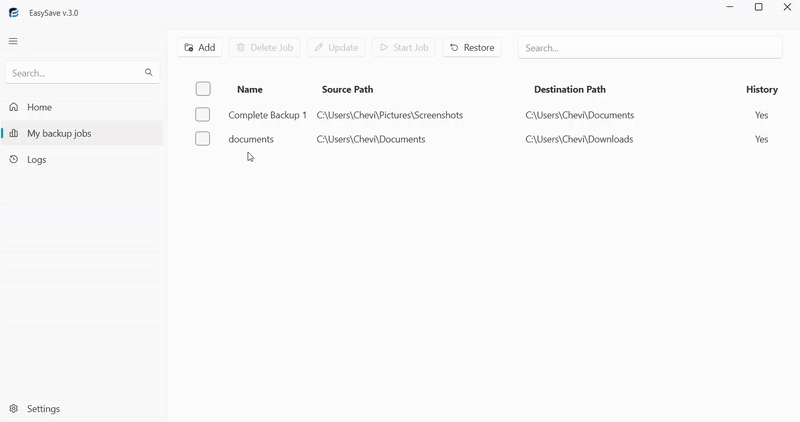800x422 pixels.
Task: Click the Update pencil icon
Action: [x=319, y=47]
